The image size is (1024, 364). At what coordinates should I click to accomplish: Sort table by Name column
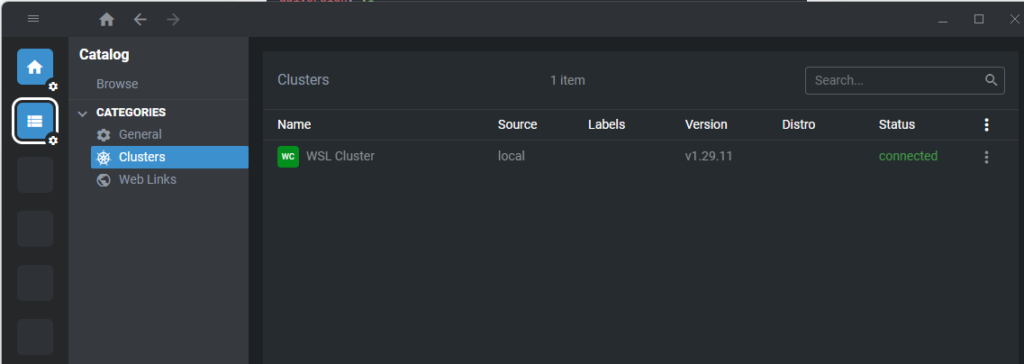[x=294, y=124]
